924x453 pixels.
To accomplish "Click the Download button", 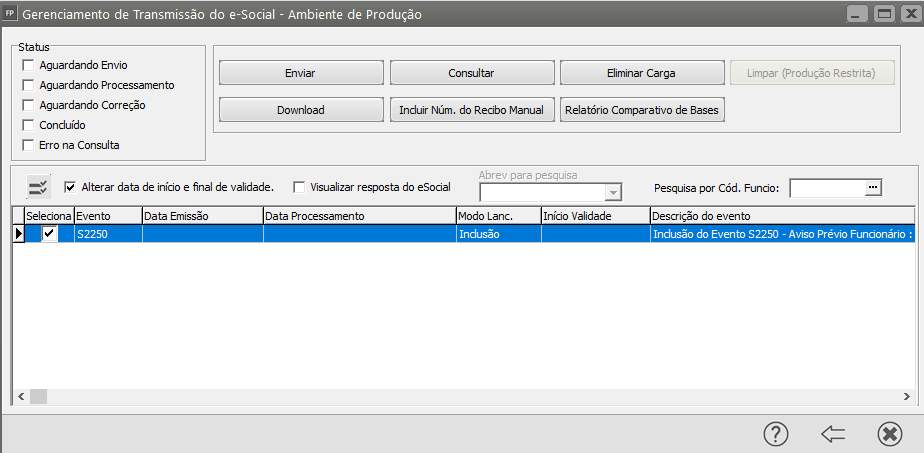I will [301, 110].
